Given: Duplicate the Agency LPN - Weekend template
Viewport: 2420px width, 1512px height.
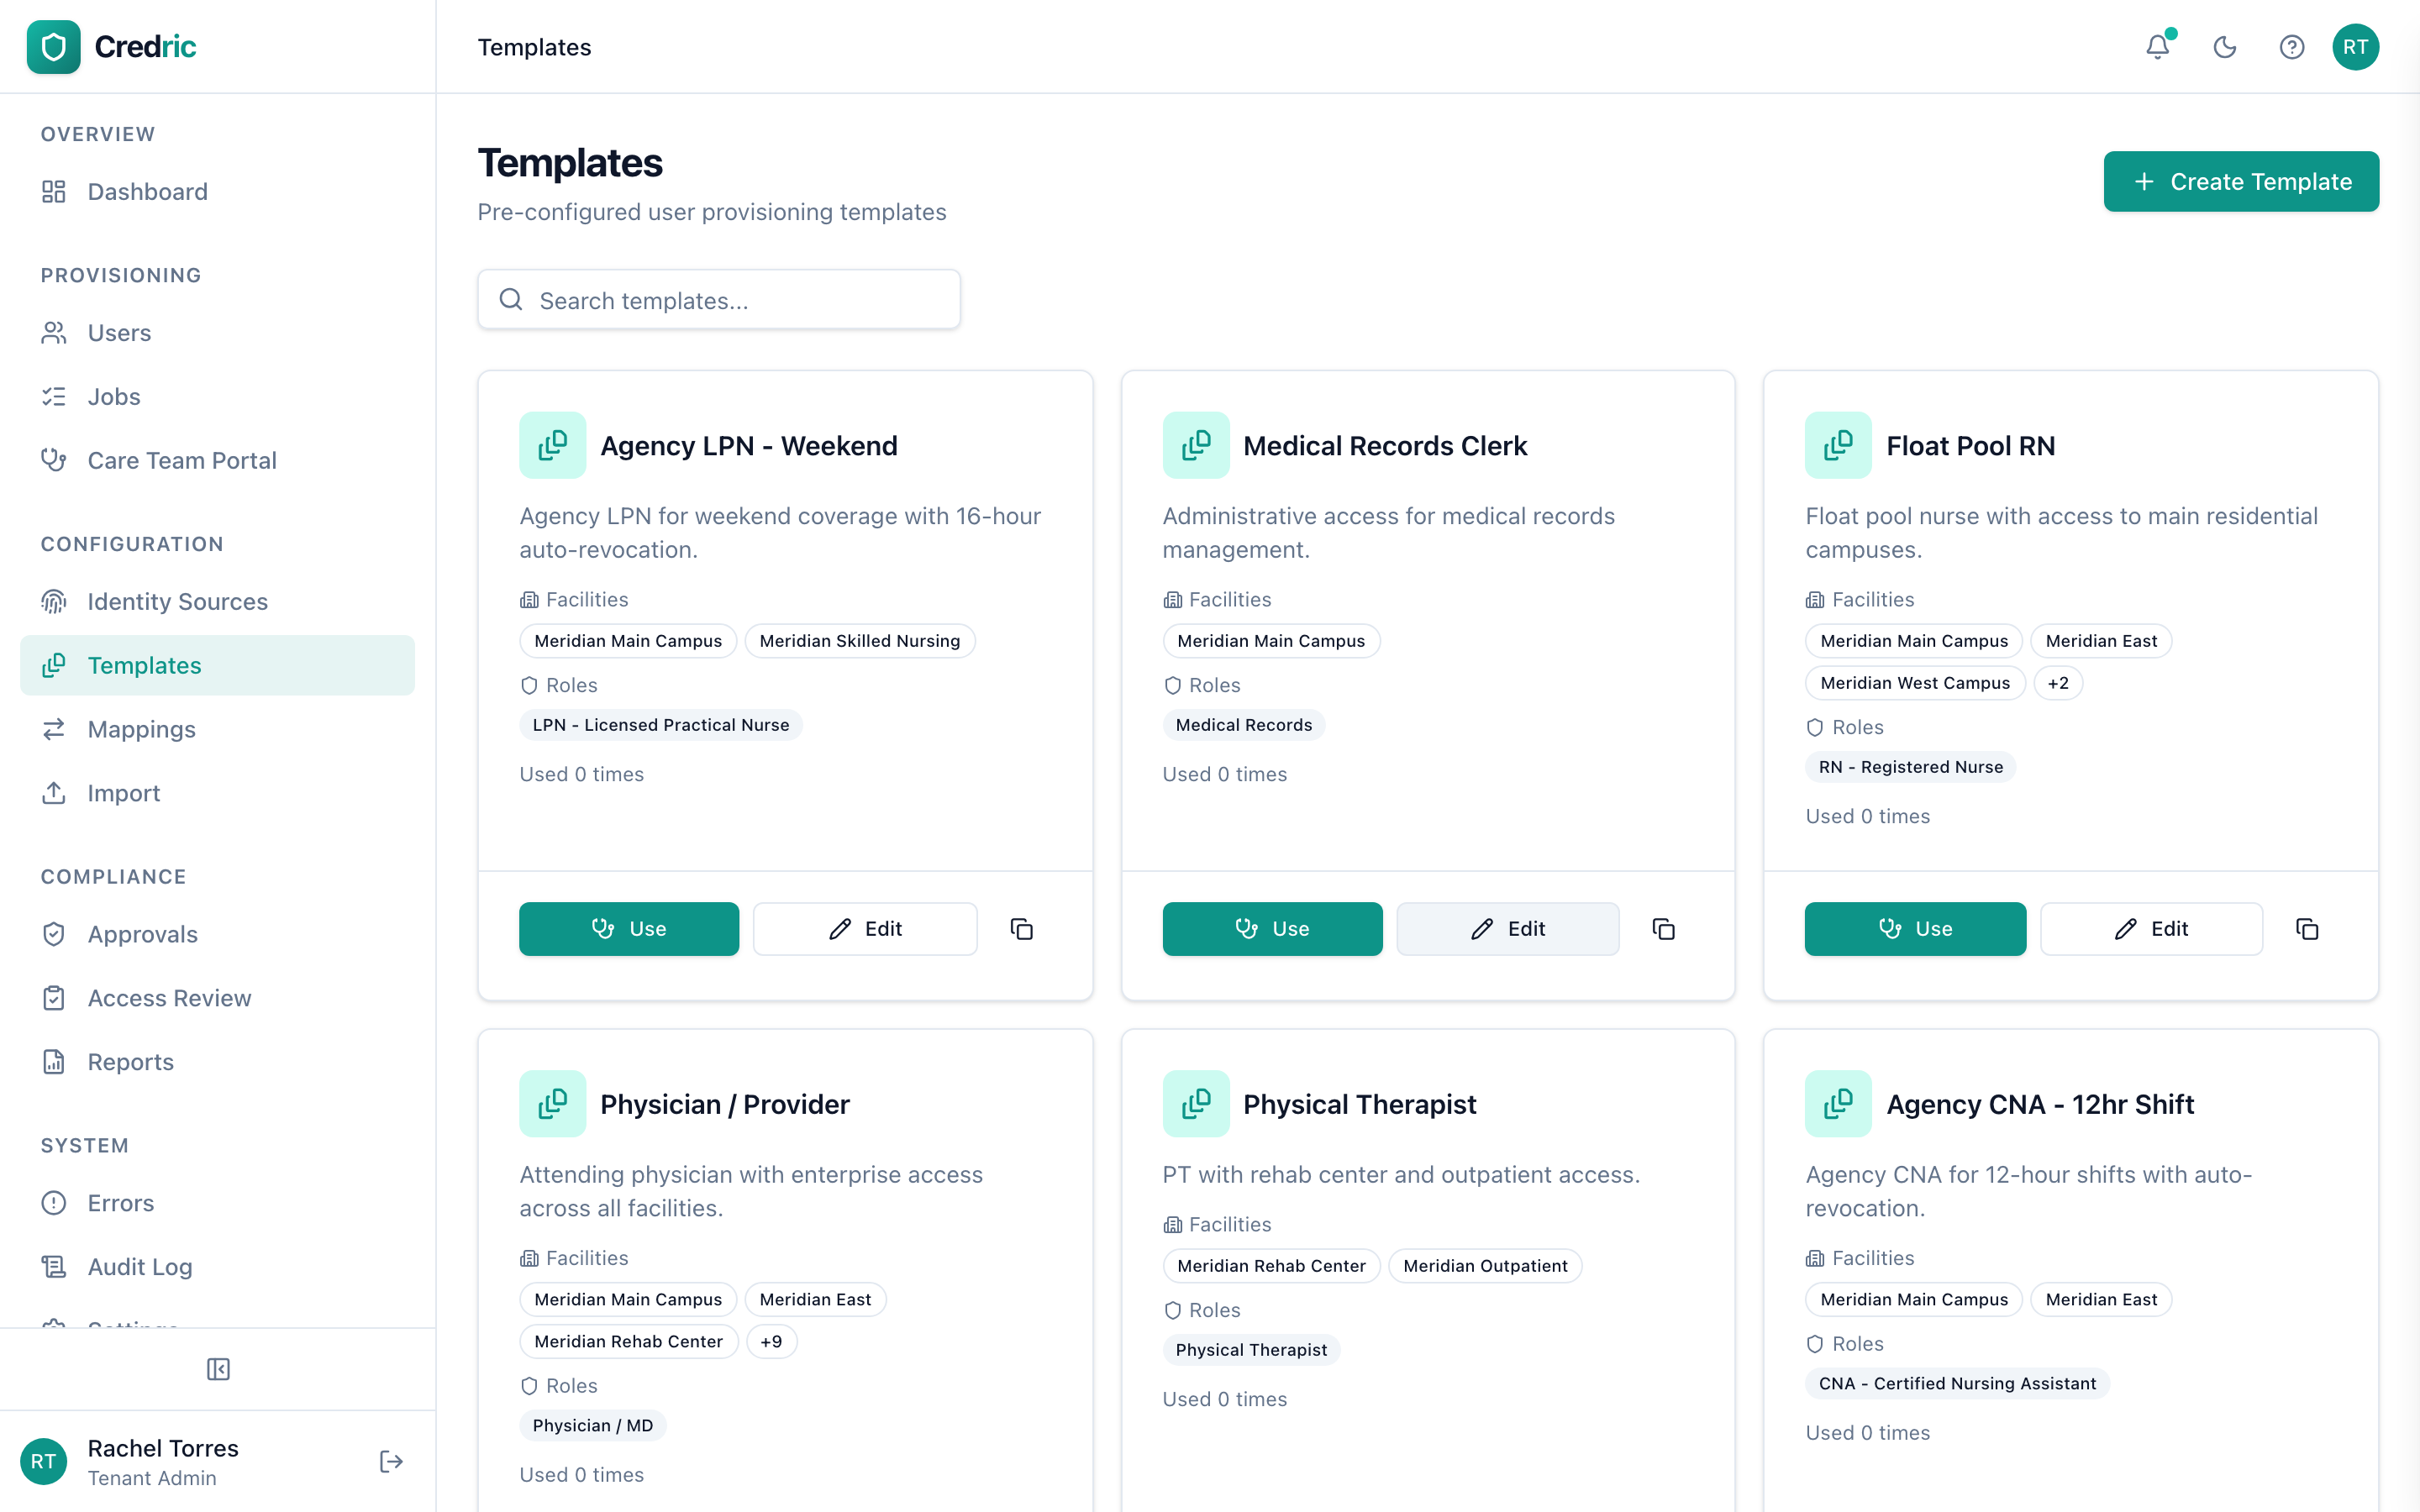Looking at the screenshot, I should (x=1021, y=928).
